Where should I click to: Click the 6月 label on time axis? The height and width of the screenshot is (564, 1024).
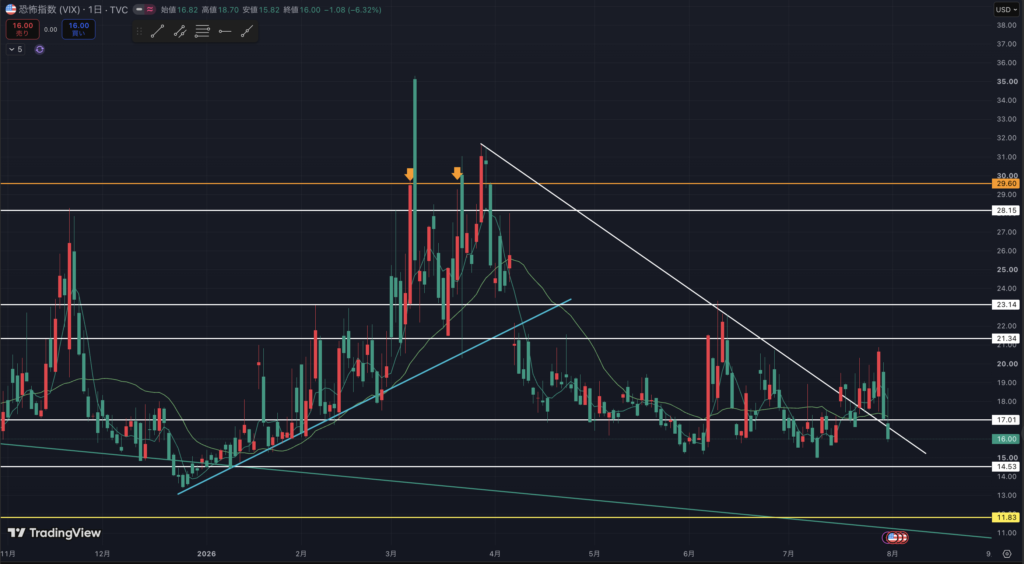tap(689, 554)
